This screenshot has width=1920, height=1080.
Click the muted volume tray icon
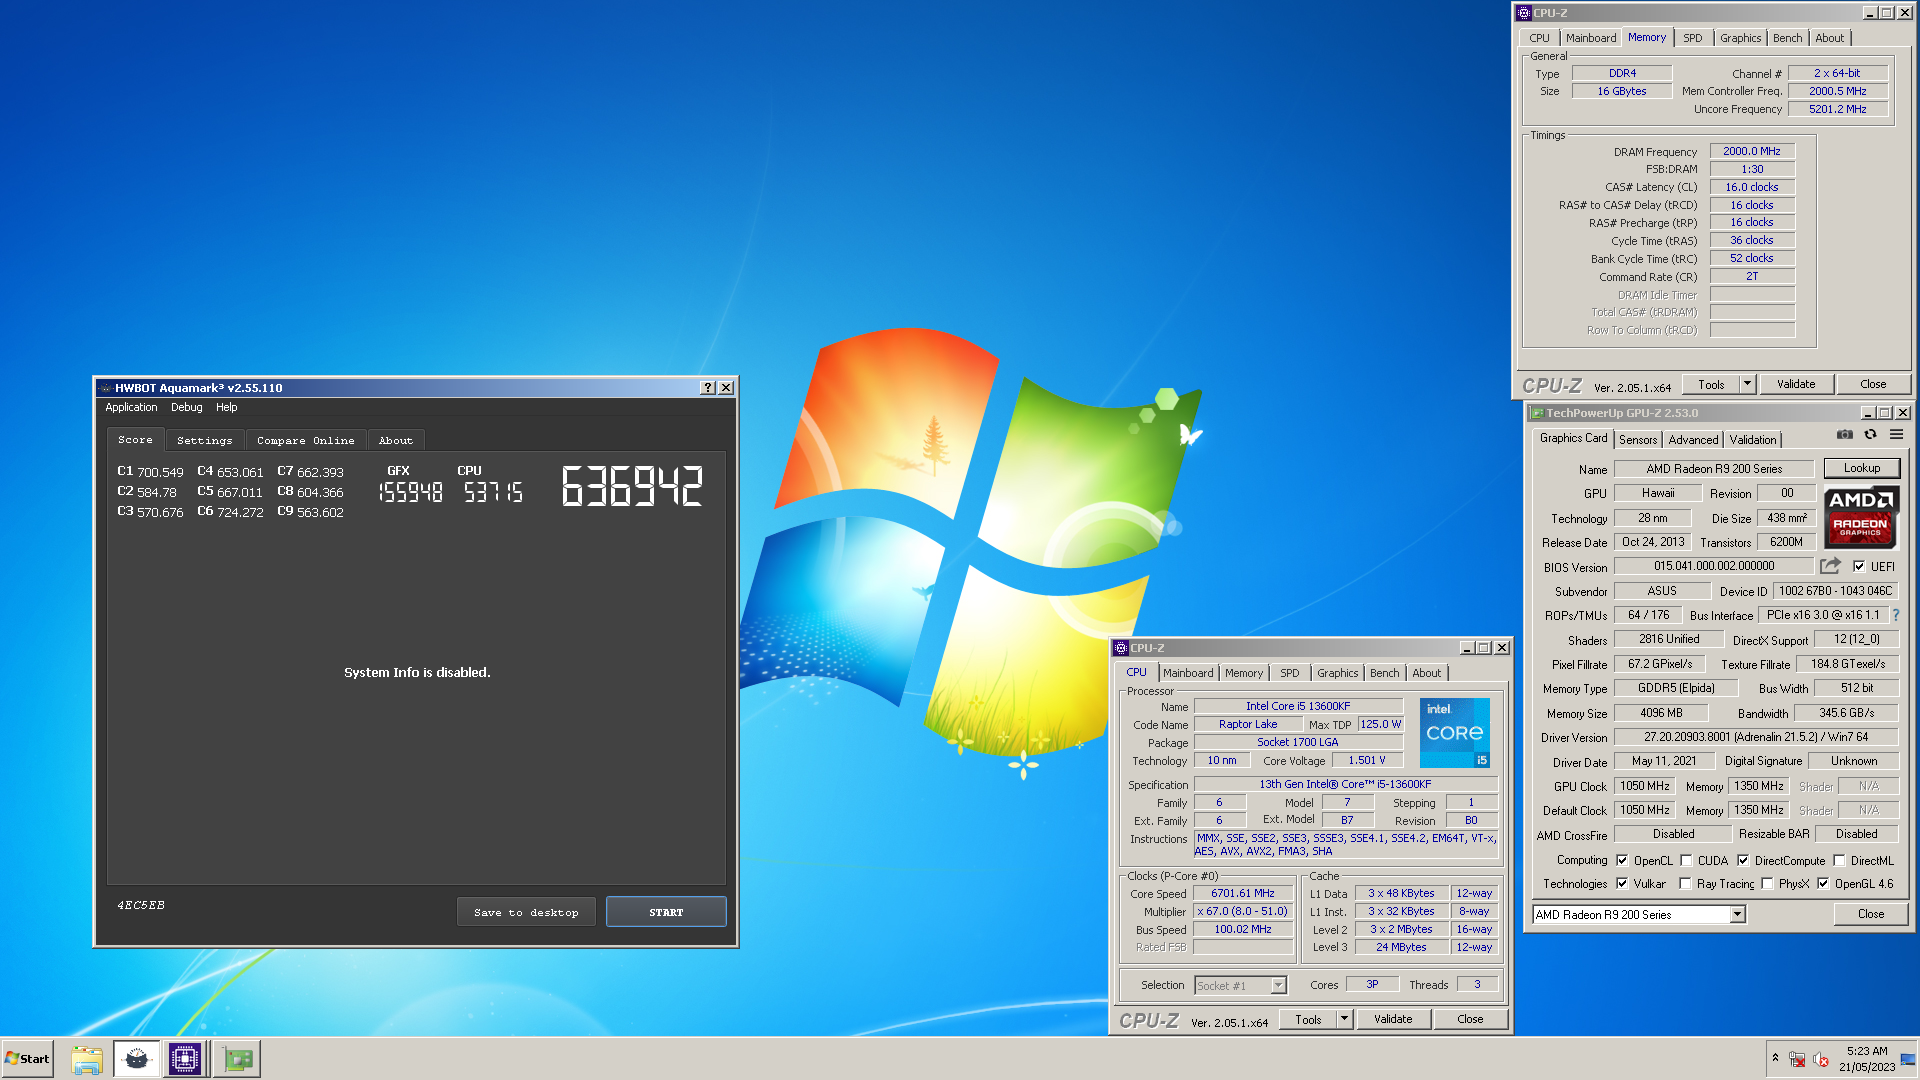tap(1821, 1060)
